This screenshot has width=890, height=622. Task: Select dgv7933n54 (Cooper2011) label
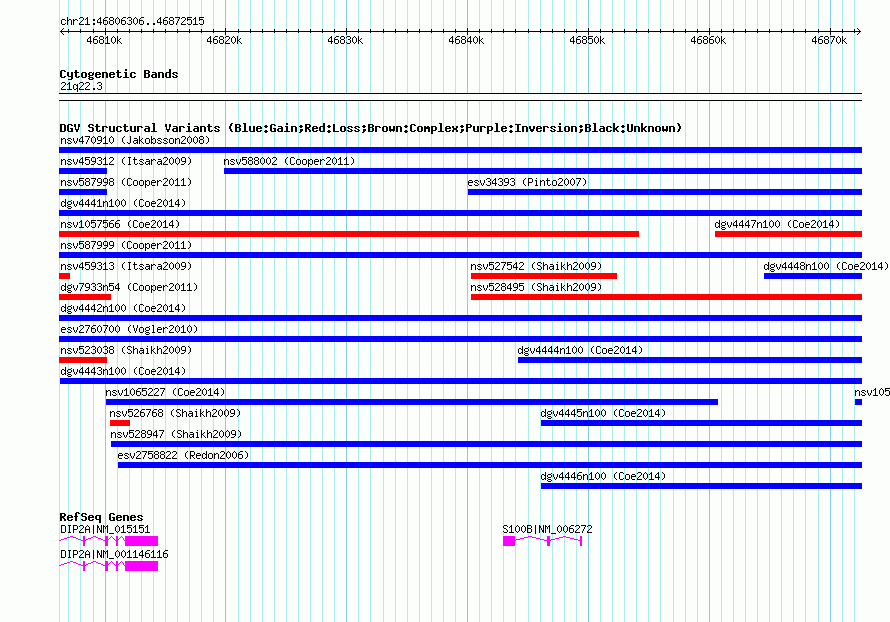click(x=129, y=287)
